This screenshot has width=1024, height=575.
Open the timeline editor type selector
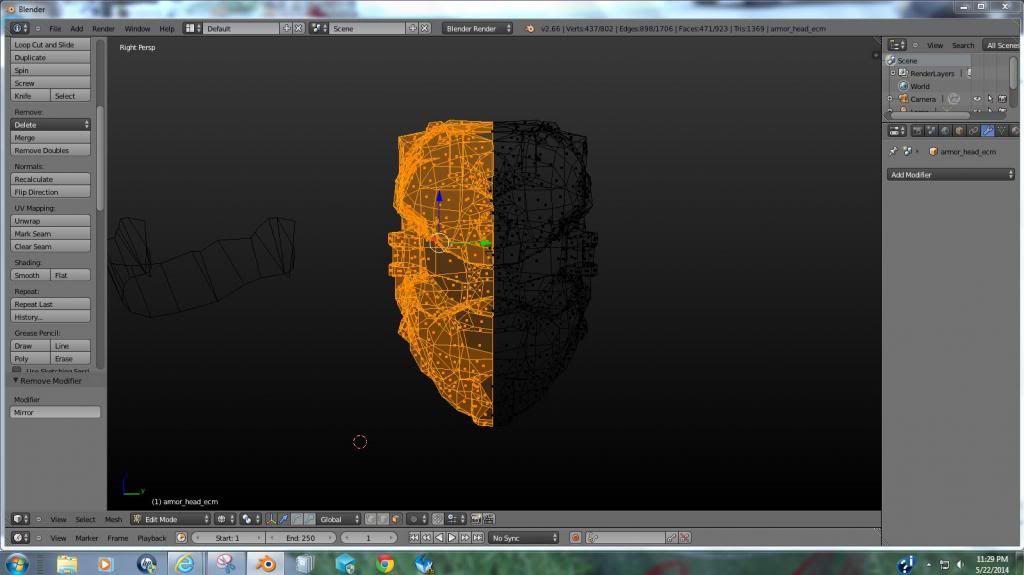[x=21, y=538]
